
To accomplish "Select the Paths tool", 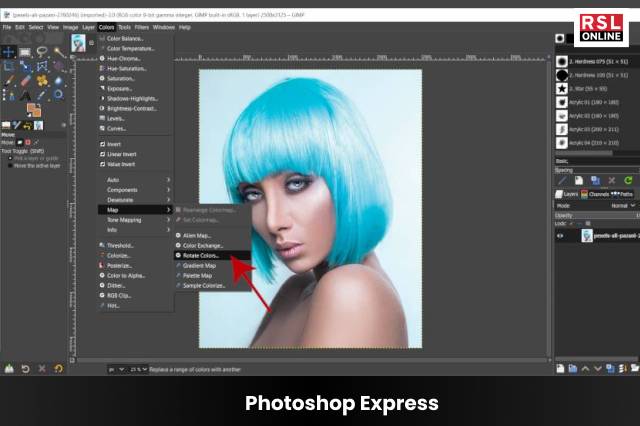I will [8, 95].
